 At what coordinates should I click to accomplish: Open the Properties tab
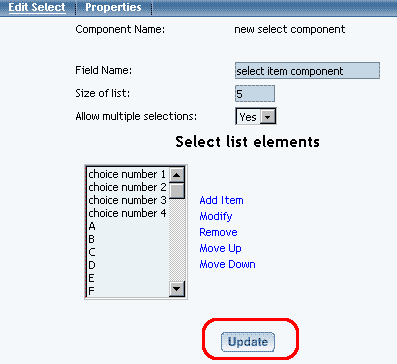(x=113, y=7)
